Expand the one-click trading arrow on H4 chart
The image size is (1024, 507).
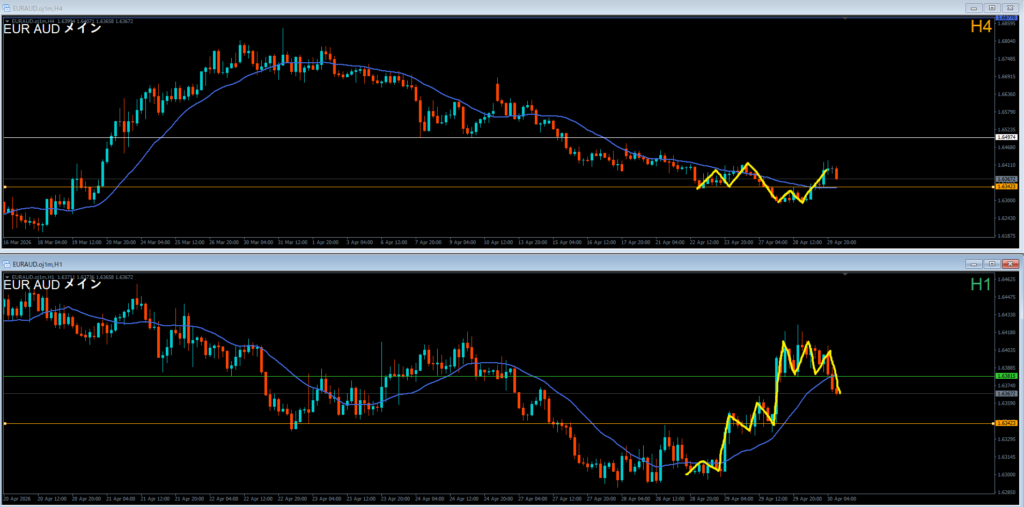pyautogui.click(x=7, y=19)
